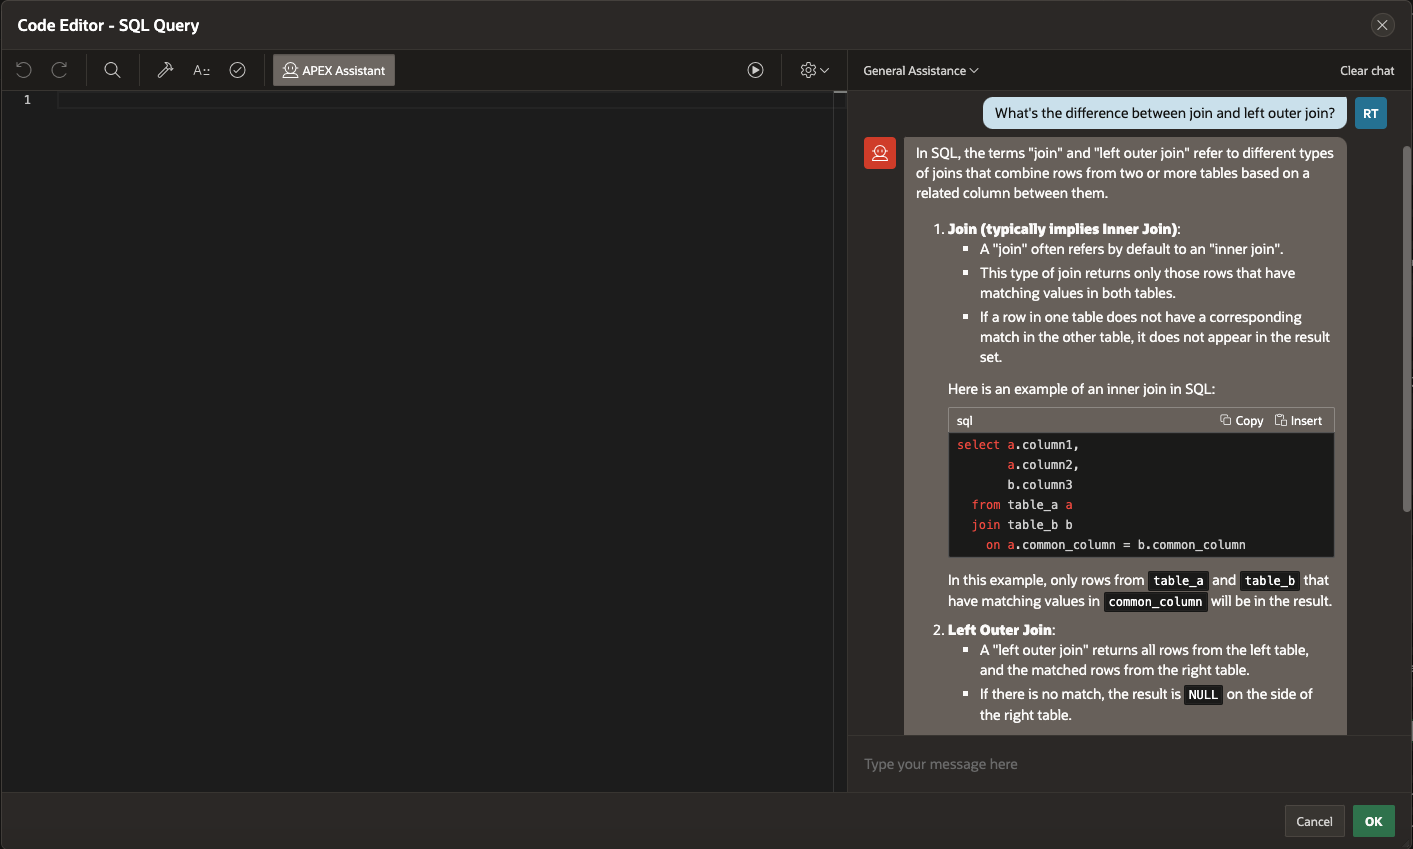Insert the SQL snippet into editor

point(1298,421)
